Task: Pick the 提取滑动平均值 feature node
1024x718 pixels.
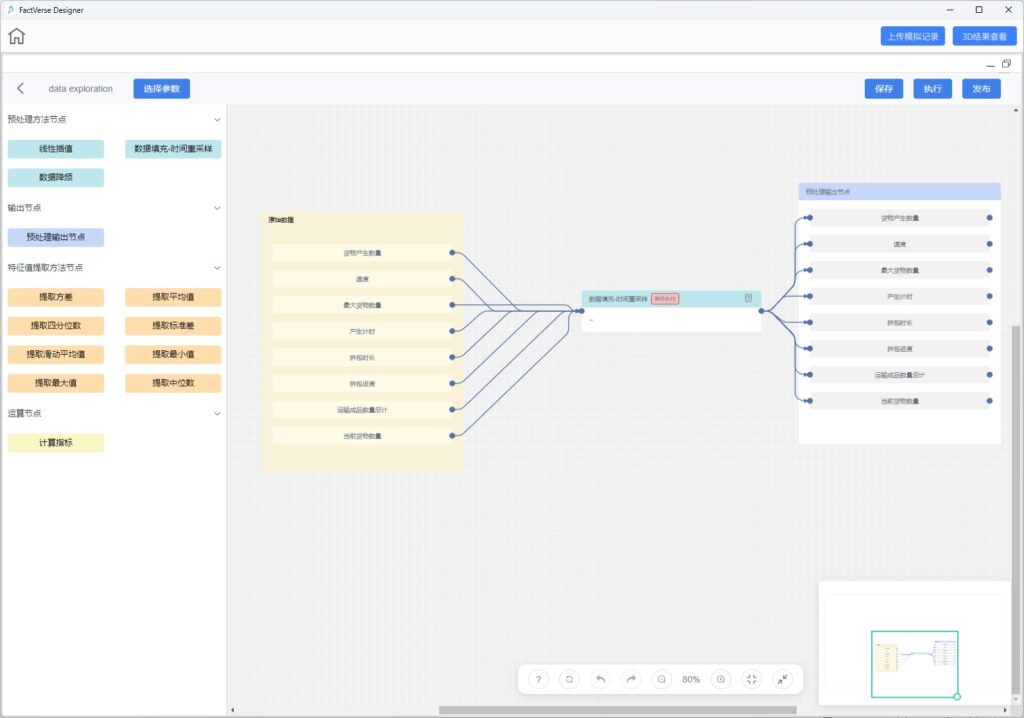Action: (x=56, y=354)
